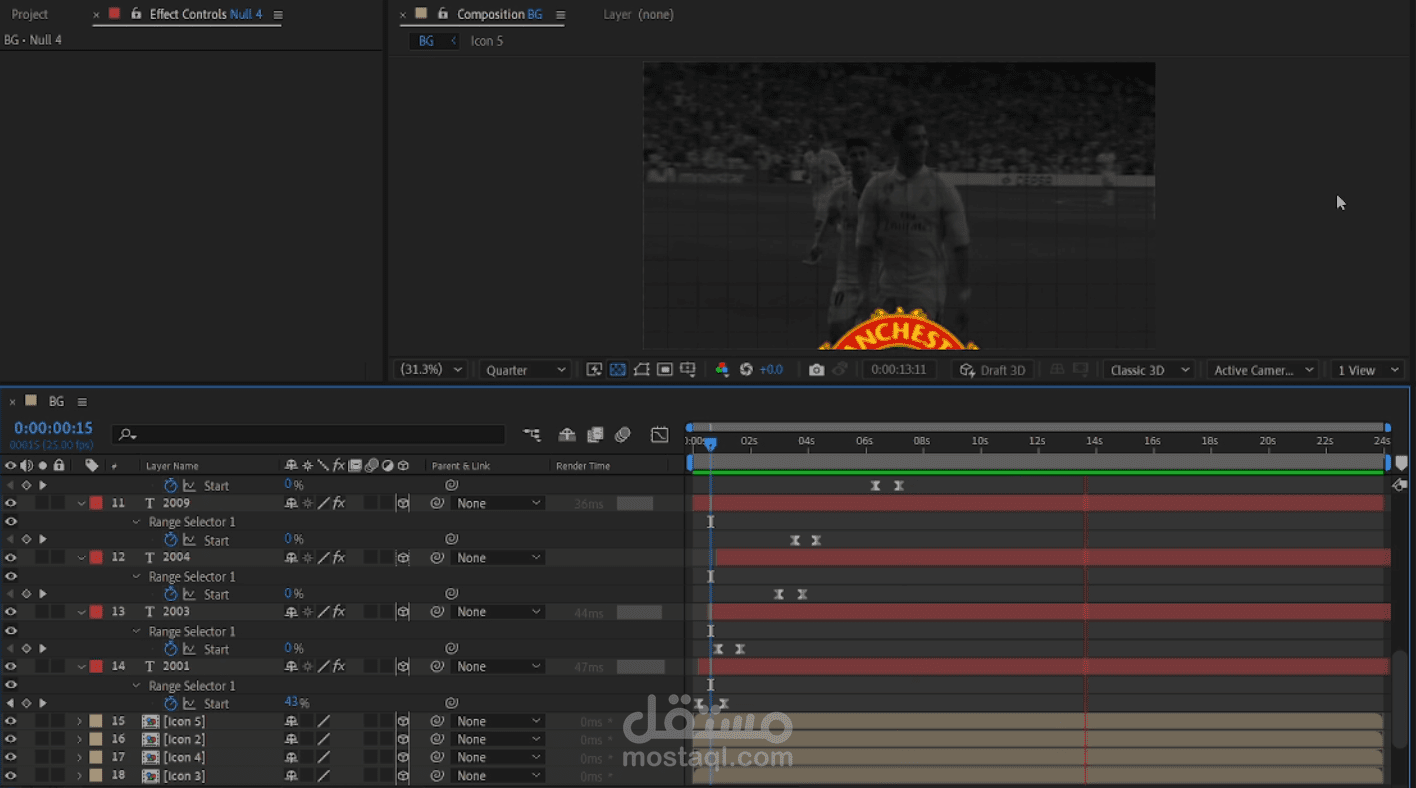The image size is (1416, 788).
Task: Open the Classic 3D renderer dropdown
Action: click(x=1149, y=370)
